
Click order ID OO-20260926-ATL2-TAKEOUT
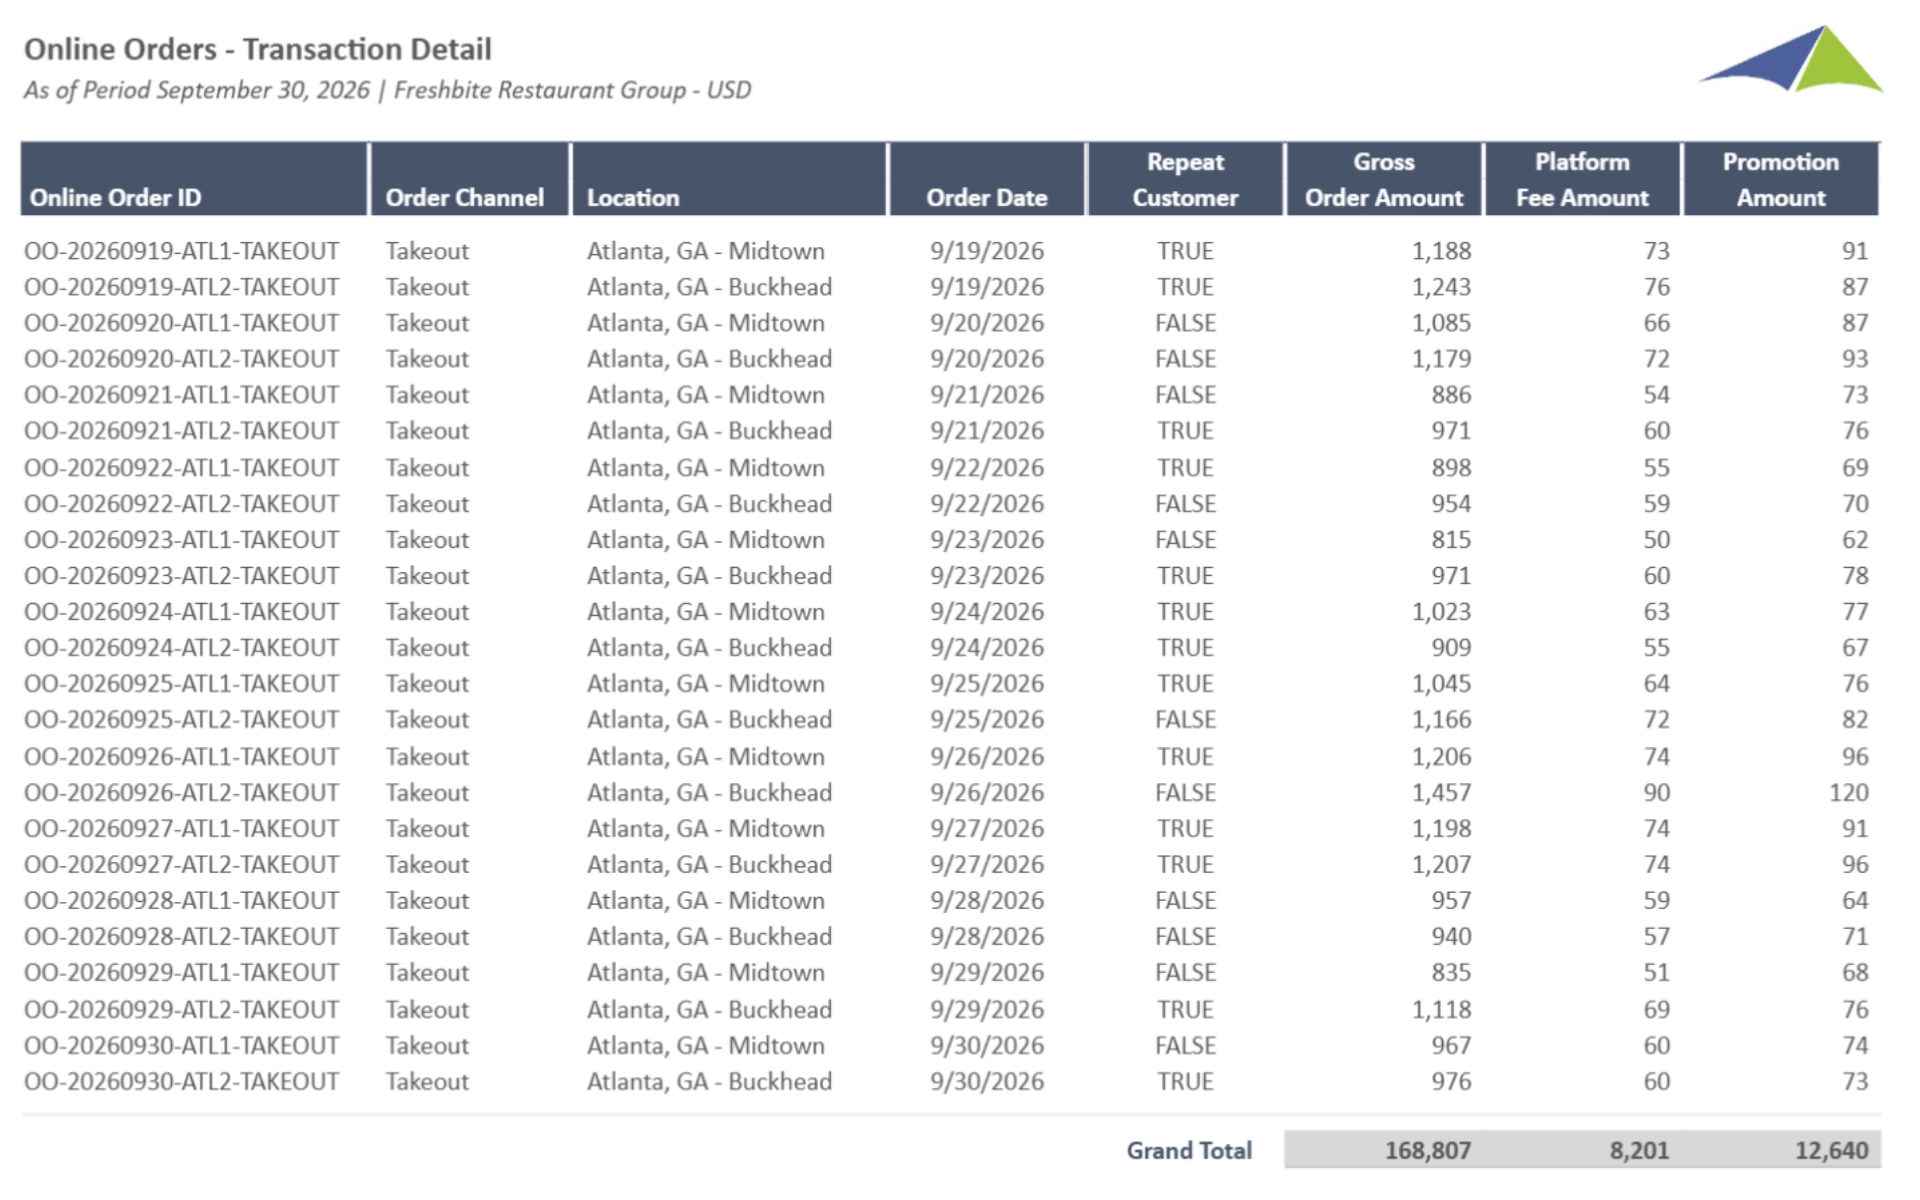point(181,792)
